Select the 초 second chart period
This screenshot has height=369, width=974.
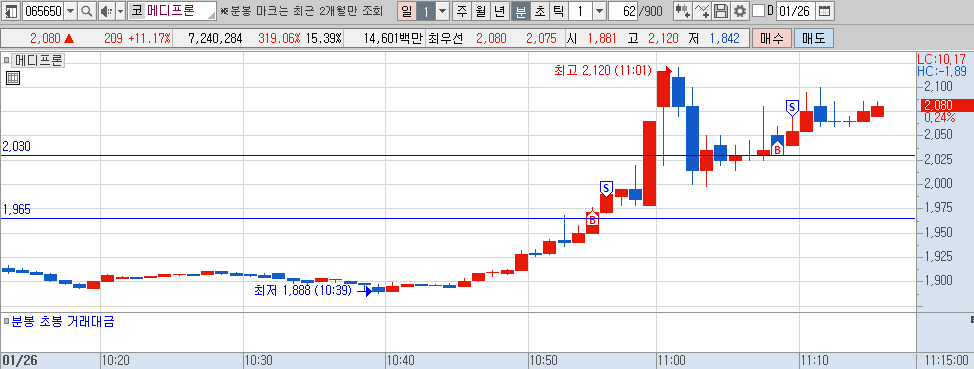point(540,11)
